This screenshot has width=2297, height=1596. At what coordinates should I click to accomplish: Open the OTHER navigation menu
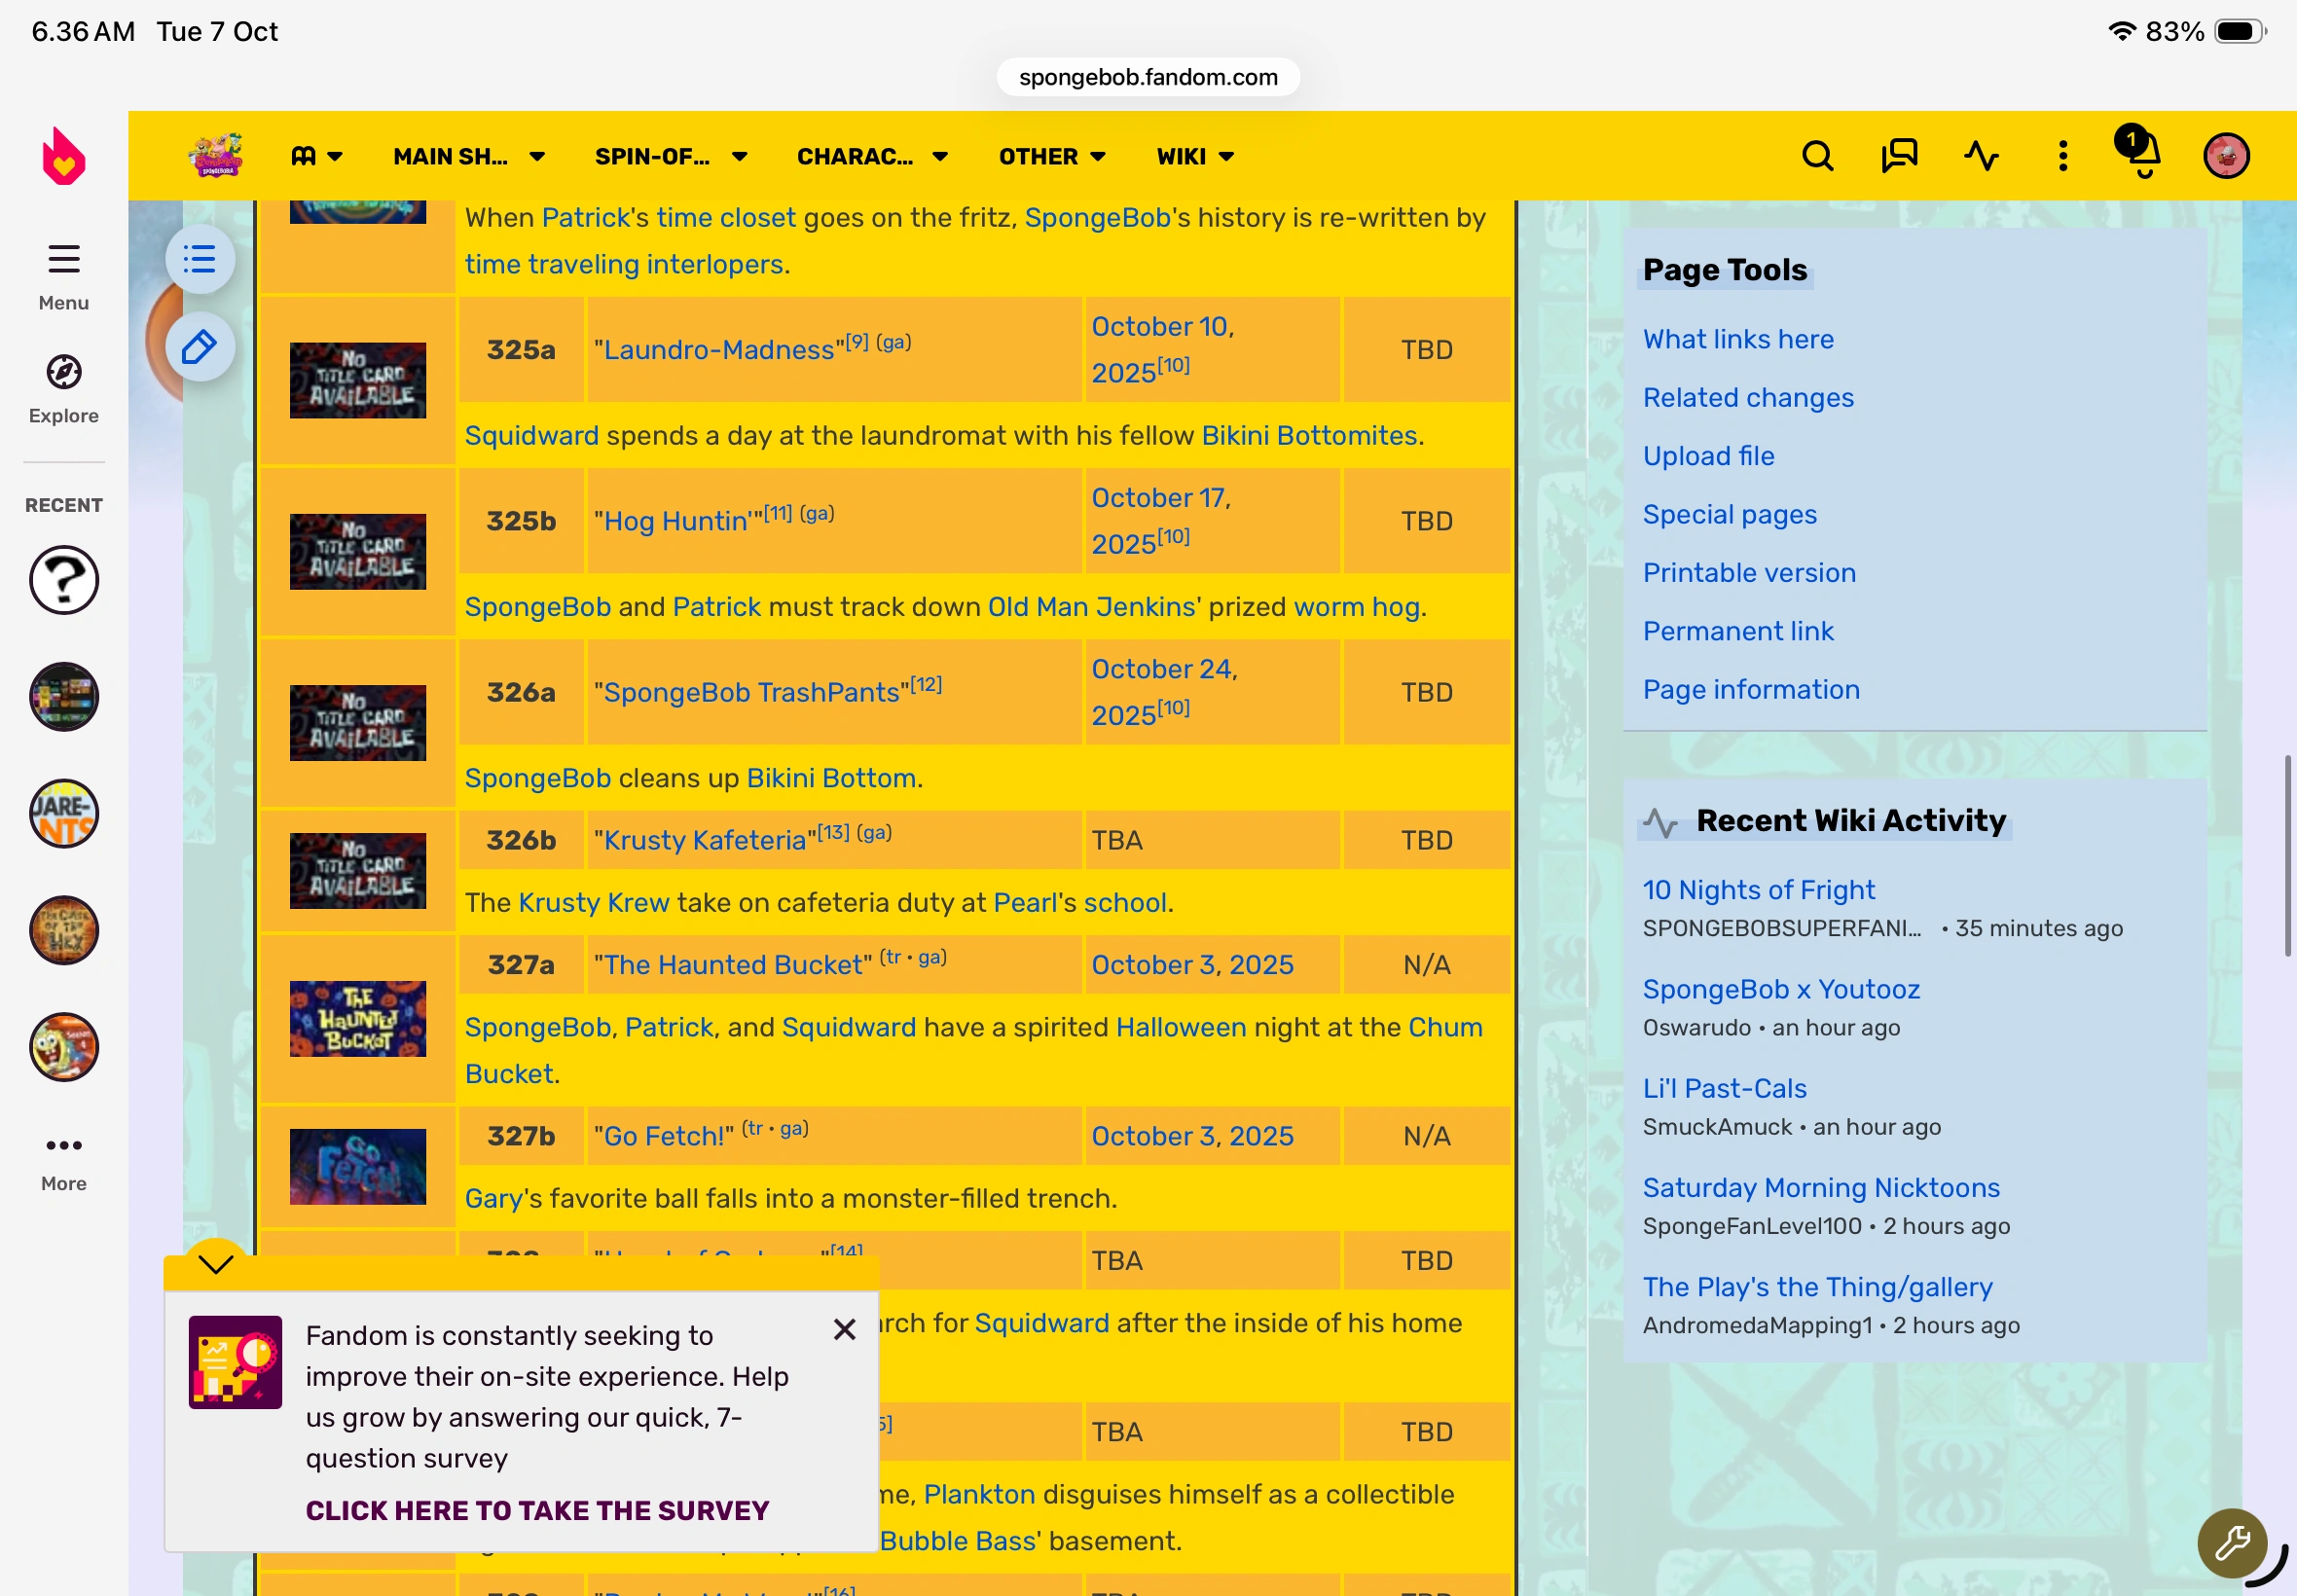(x=1052, y=157)
